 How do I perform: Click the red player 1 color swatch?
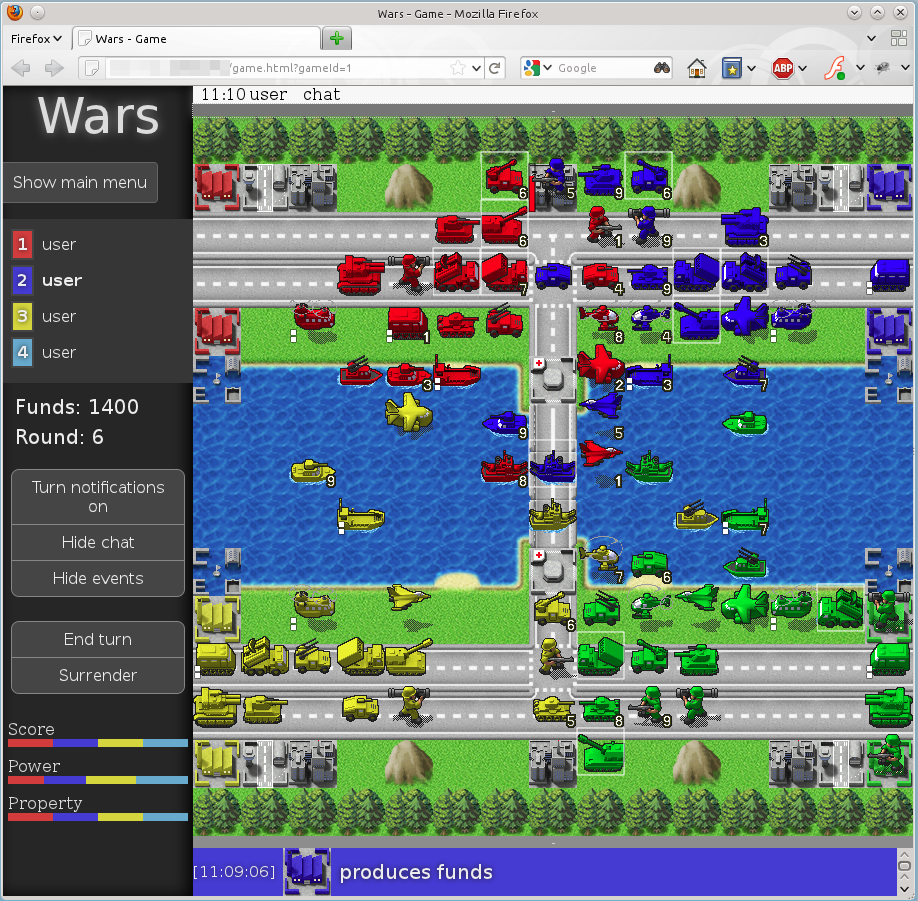tap(22, 244)
